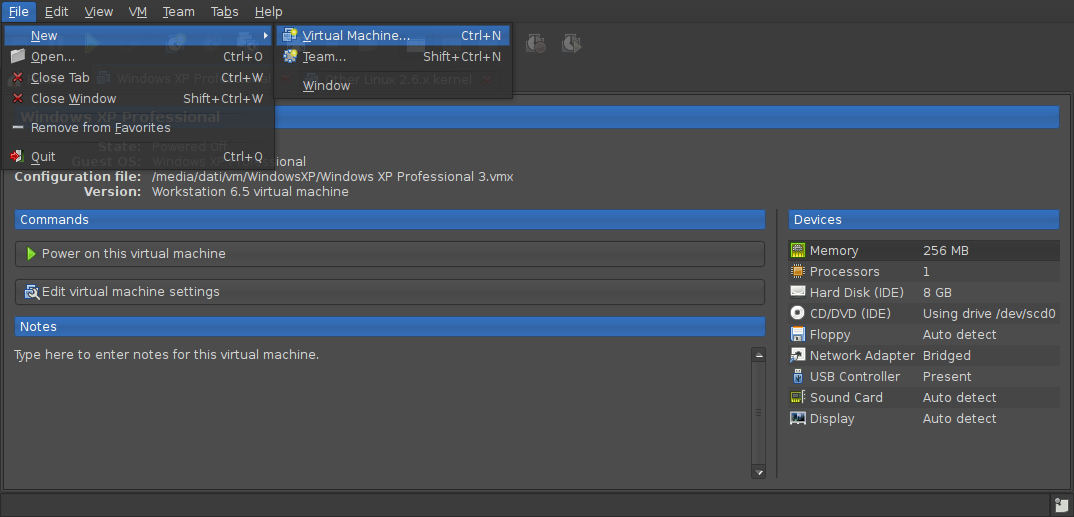Open the Team menu
The height and width of the screenshot is (517, 1074).
179,12
